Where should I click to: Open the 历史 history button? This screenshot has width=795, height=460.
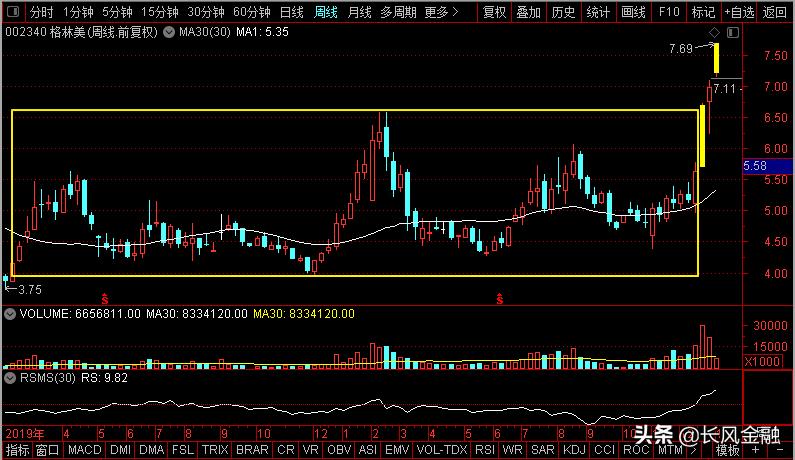tap(563, 12)
